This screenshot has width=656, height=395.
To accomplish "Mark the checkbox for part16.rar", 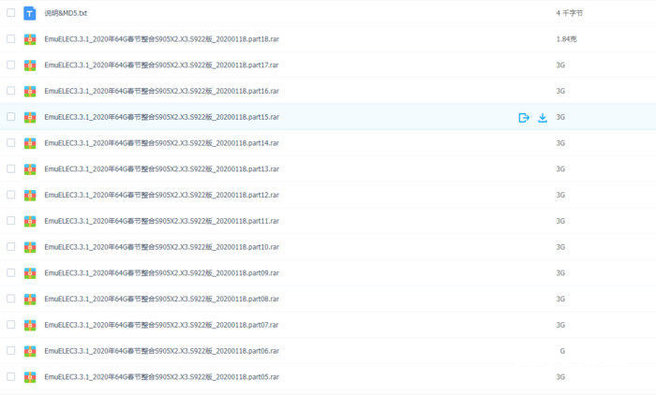I will (11, 90).
